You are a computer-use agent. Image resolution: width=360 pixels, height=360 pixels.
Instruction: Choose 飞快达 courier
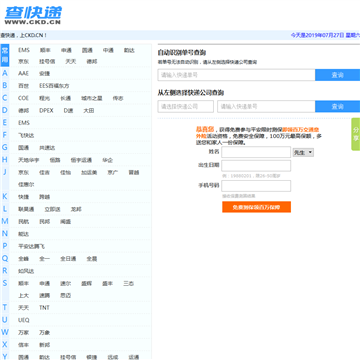[x=26, y=135]
